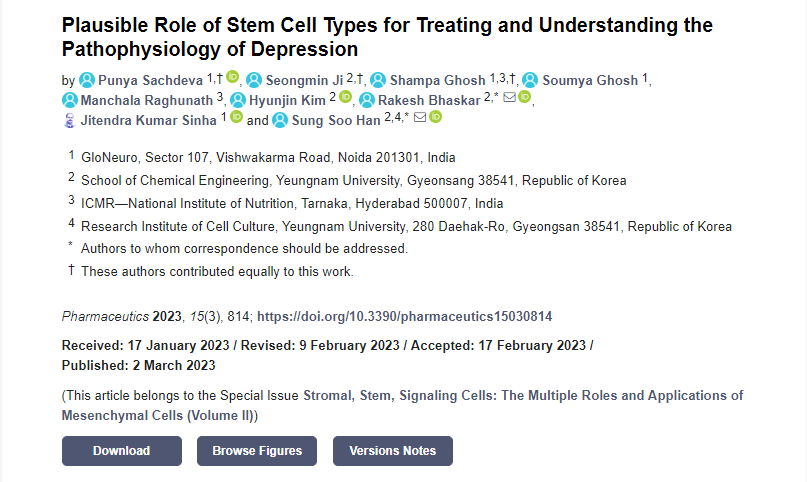
Task: Click the ORCID icon beside Hyunjin Kim
Action: click(x=346, y=97)
